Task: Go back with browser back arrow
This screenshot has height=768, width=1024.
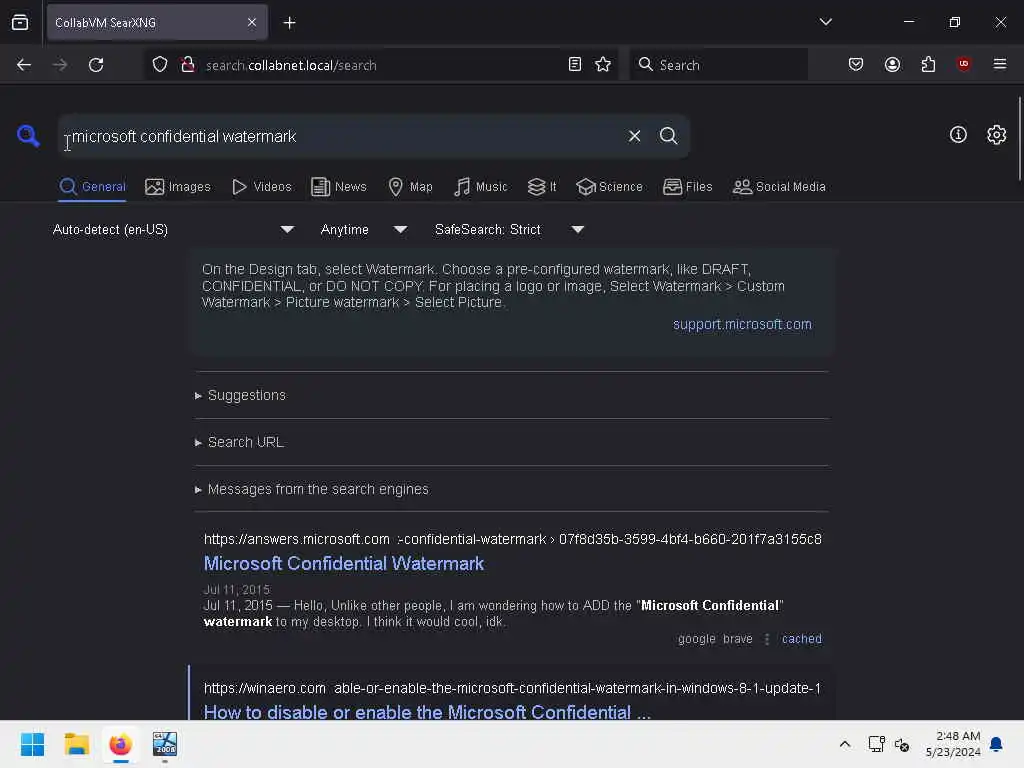Action: tap(24, 65)
